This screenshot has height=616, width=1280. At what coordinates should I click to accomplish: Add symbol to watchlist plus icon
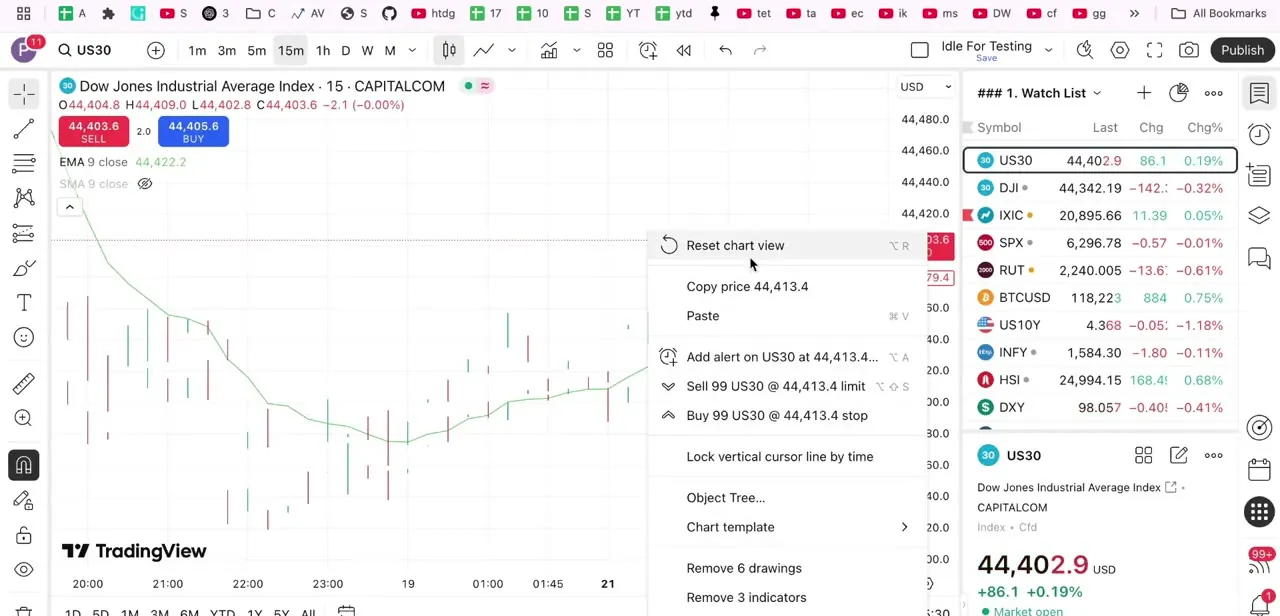(x=1143, y=93)
